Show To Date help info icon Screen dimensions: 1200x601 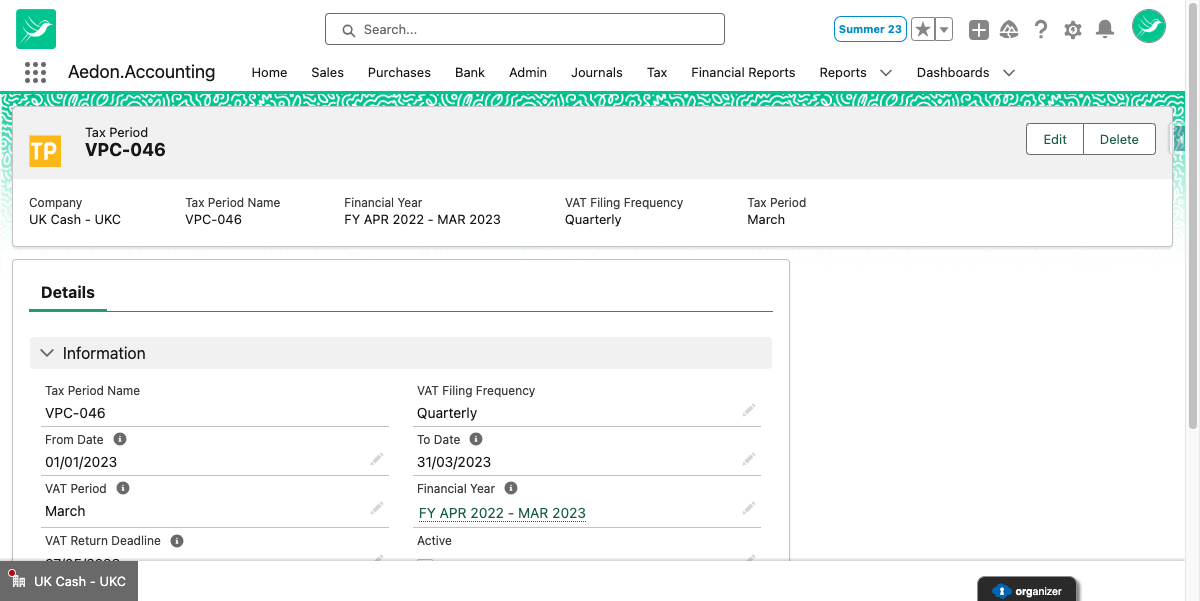click(x=476, y=439)
